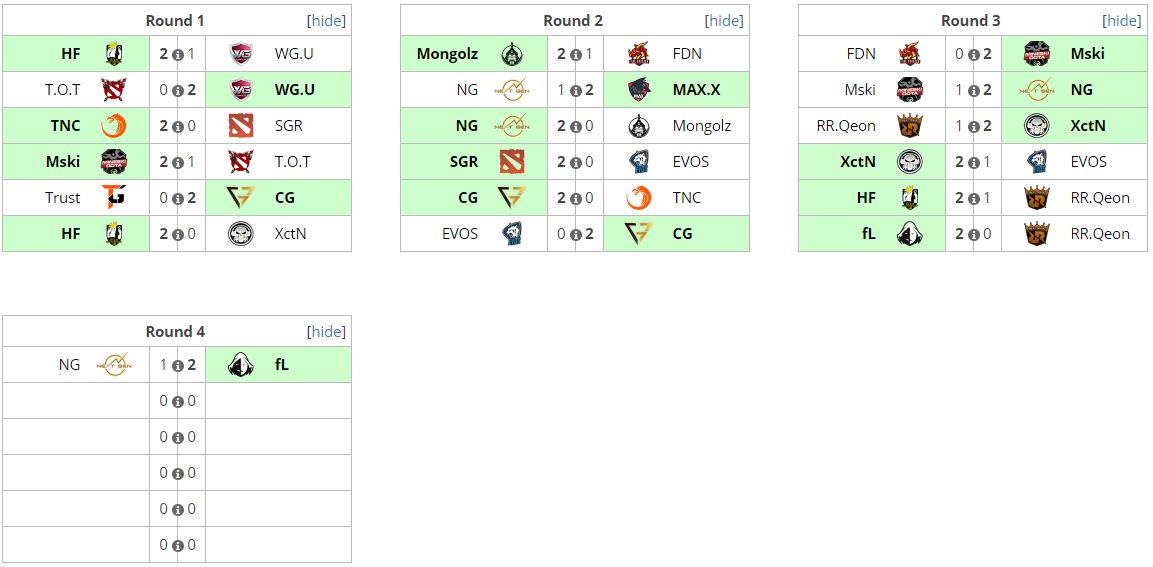Click the Round 3 header title
Image resolution: width=1153 pixels, height=567 pixels.
[x=970, y=21]
